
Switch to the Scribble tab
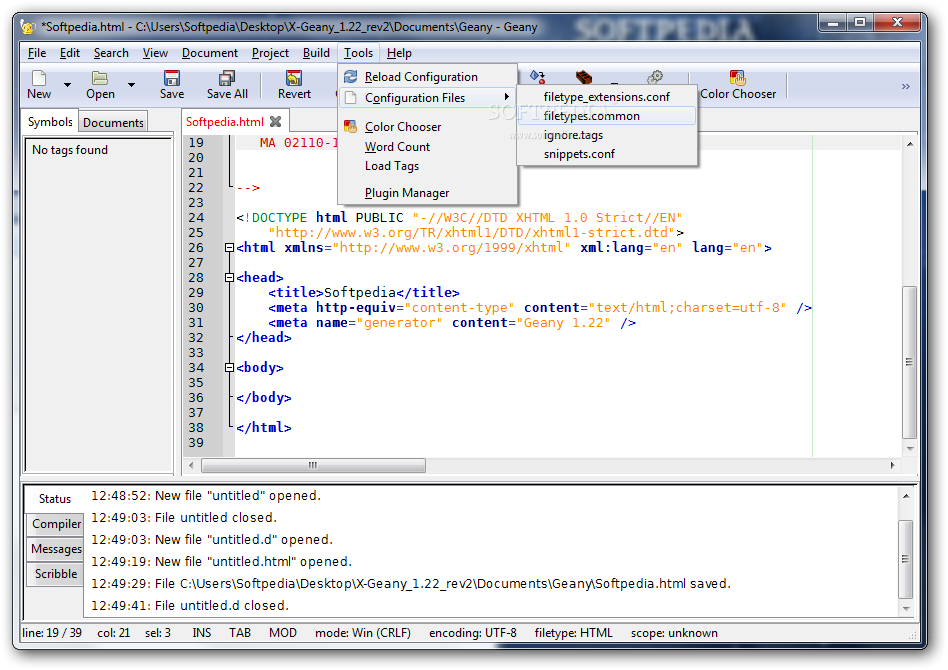click(56, 574)
